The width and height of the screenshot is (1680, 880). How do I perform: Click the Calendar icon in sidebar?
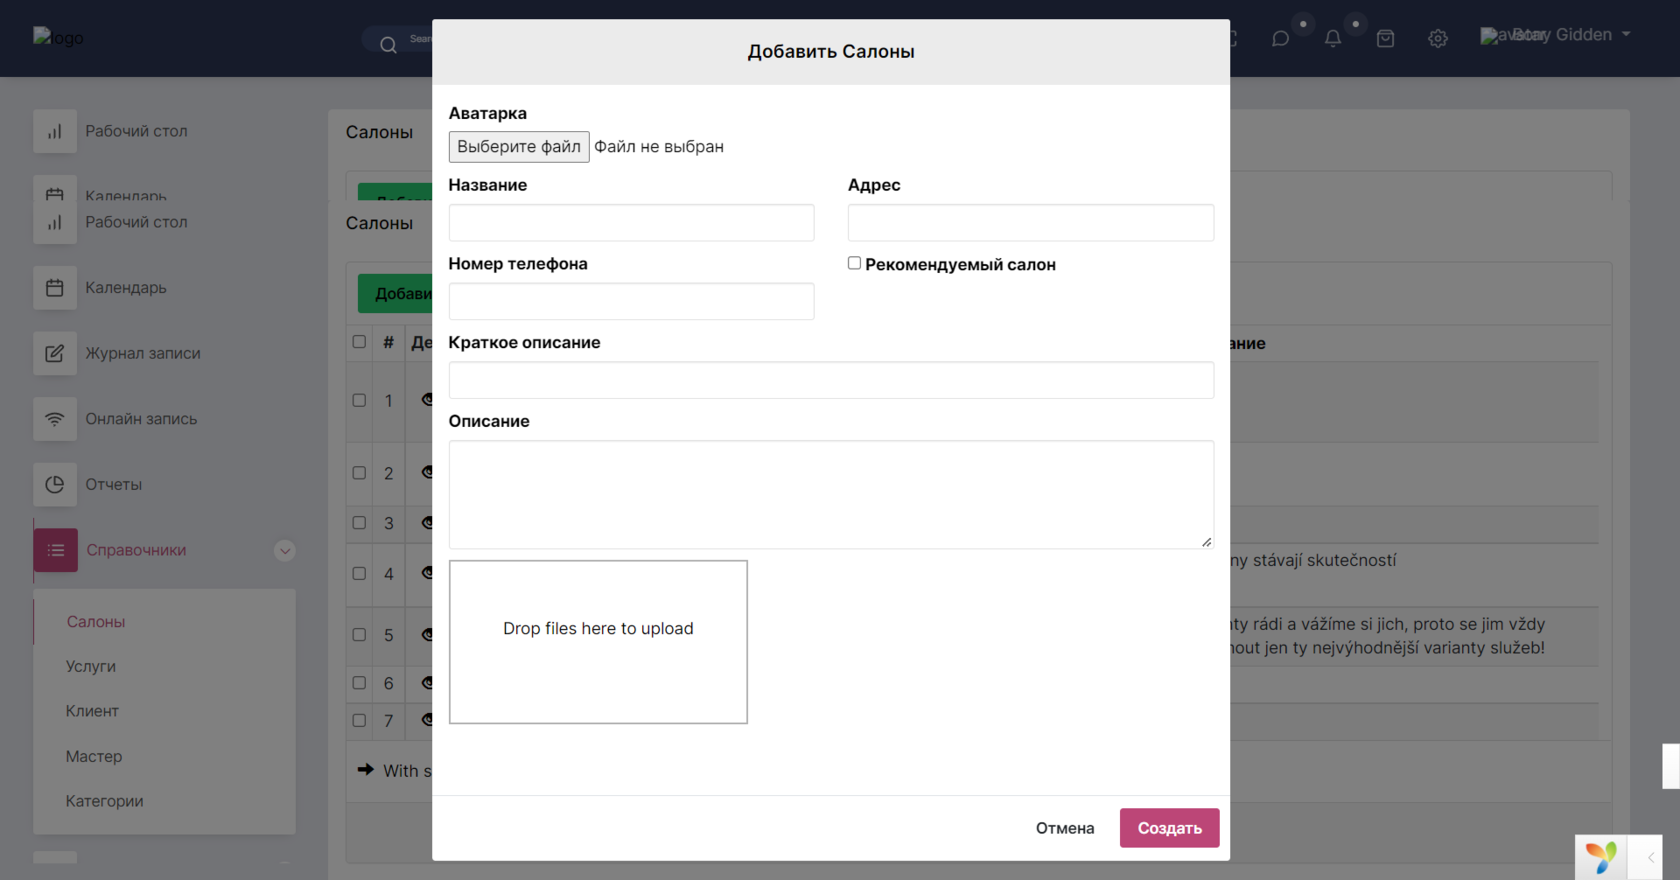[55, 288]
